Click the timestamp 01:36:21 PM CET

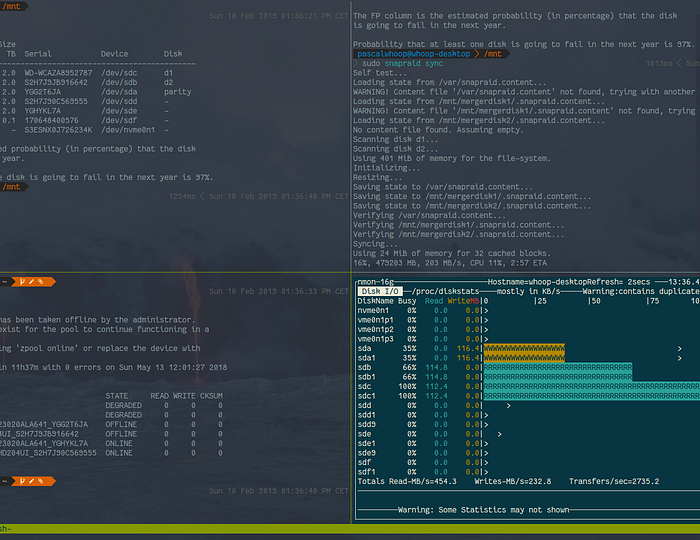point(279,16)
